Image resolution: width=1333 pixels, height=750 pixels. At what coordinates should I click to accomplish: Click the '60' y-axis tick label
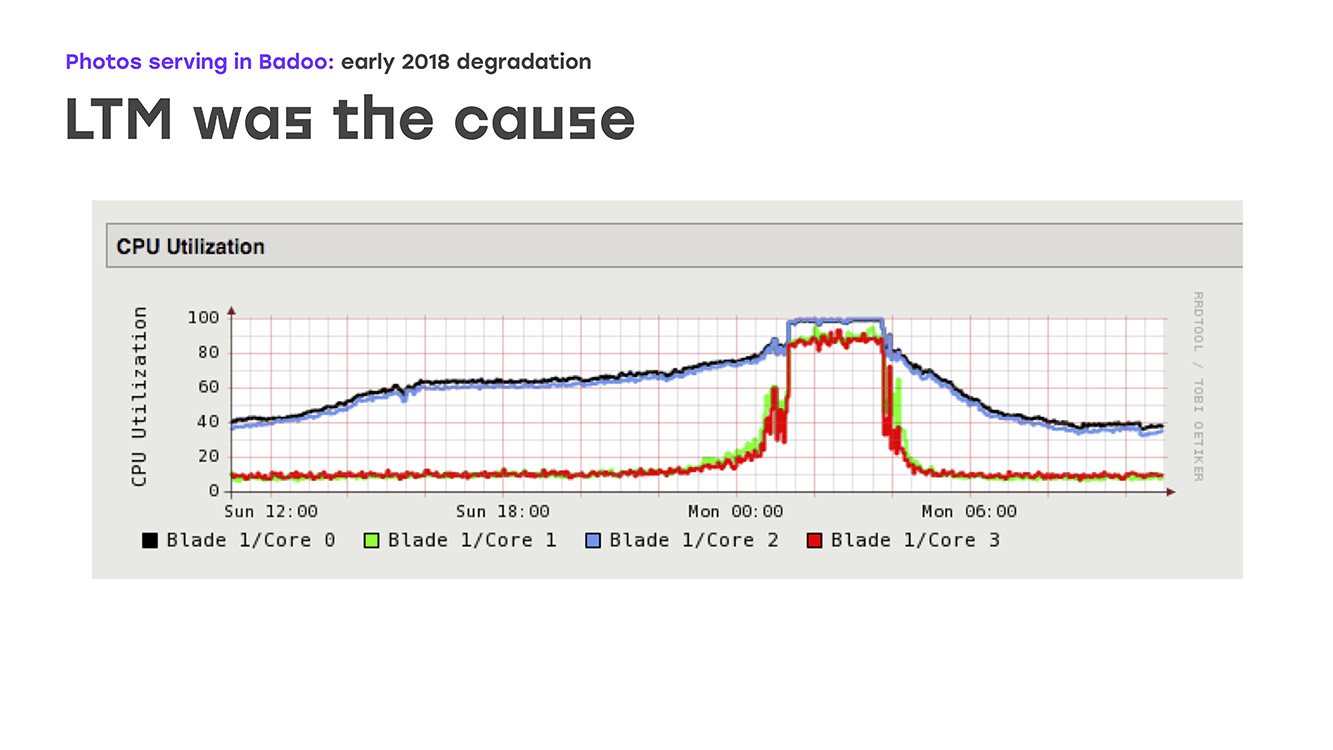tap(208, 387)
